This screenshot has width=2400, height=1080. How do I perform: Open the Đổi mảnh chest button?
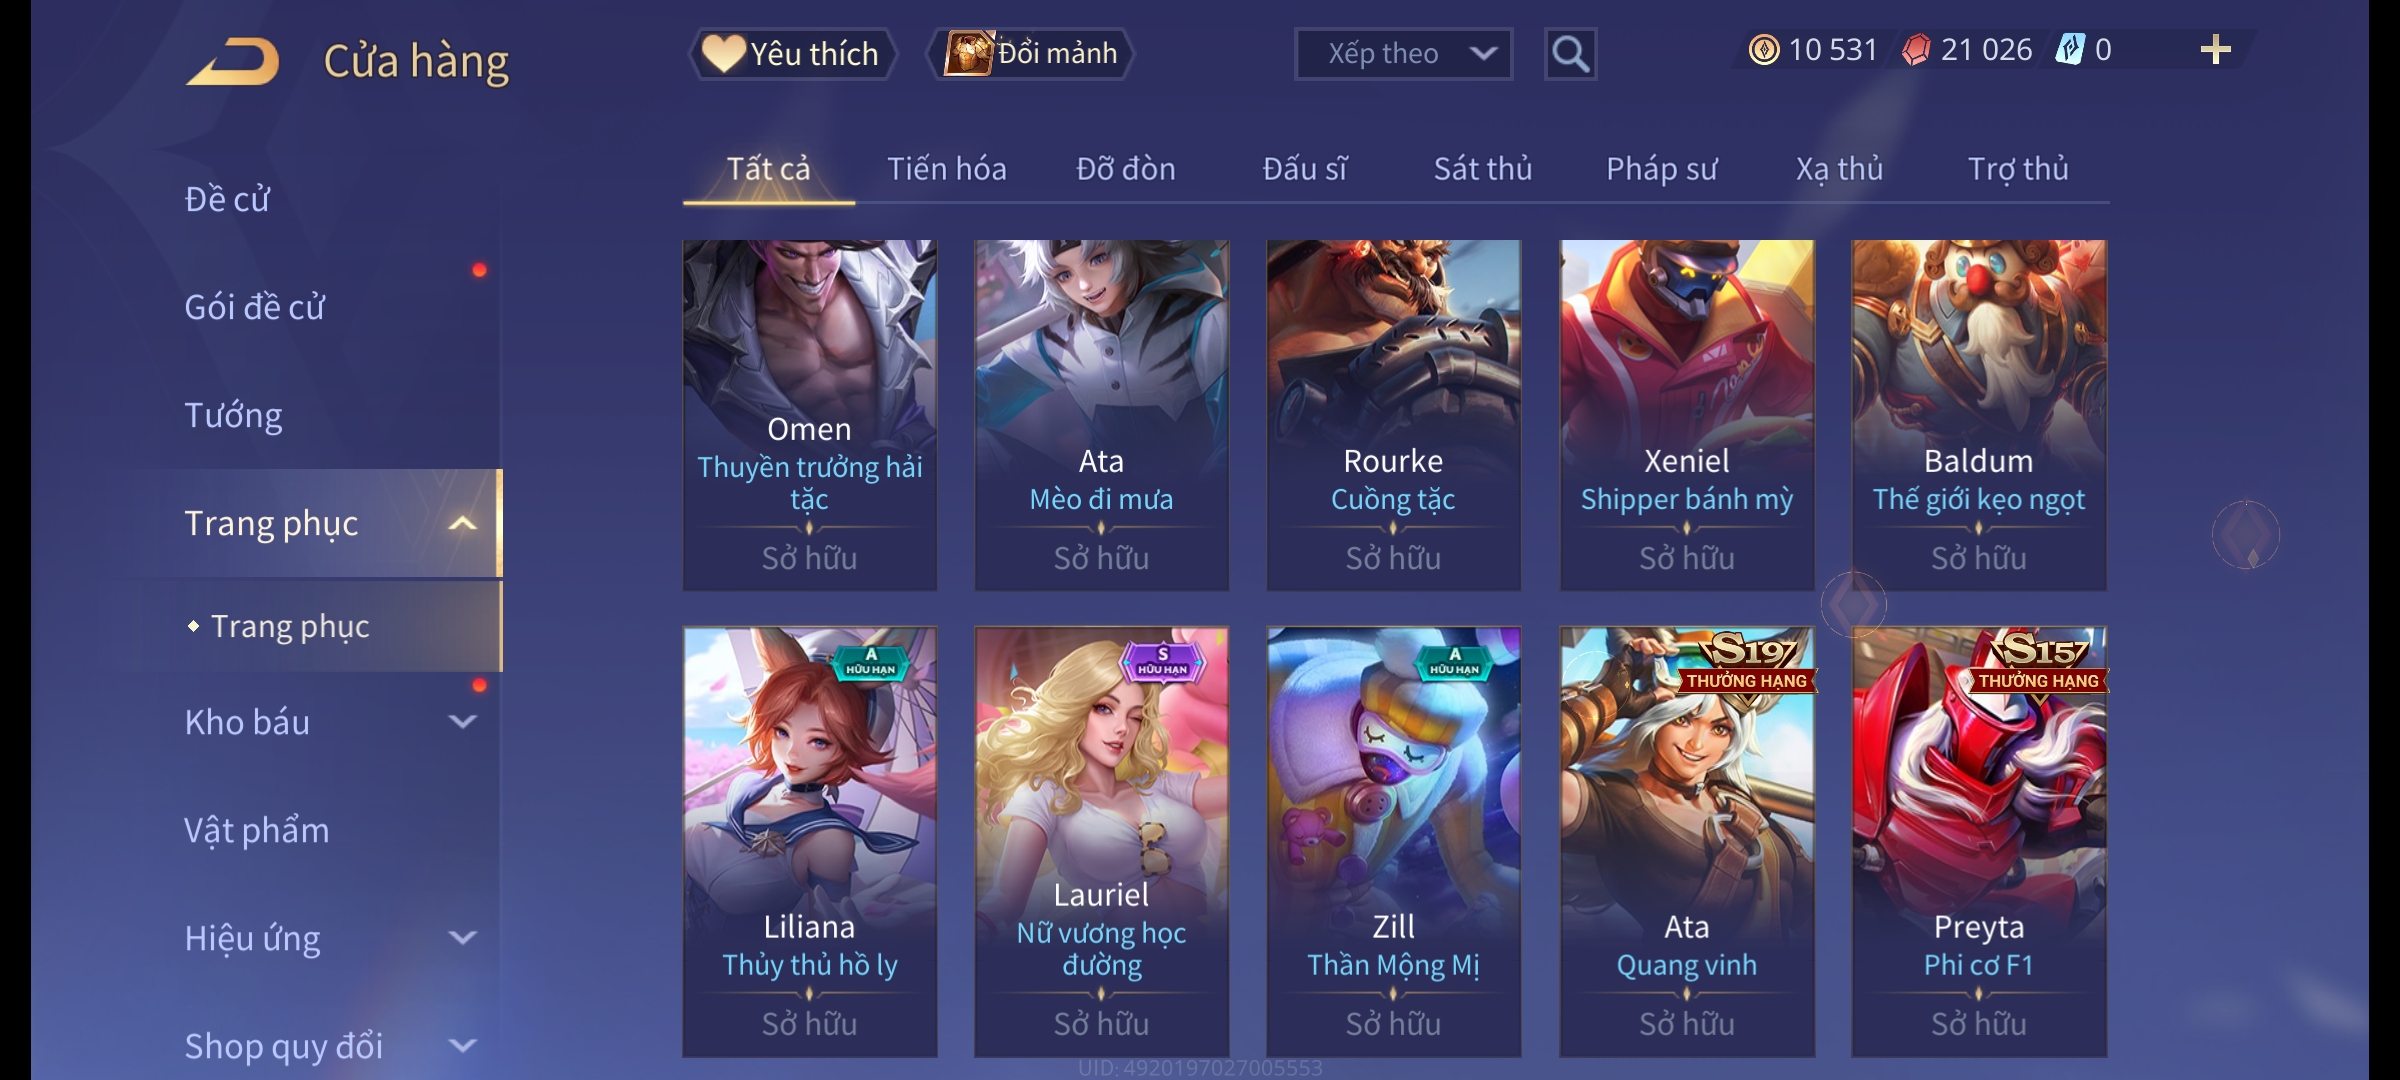1030,54
